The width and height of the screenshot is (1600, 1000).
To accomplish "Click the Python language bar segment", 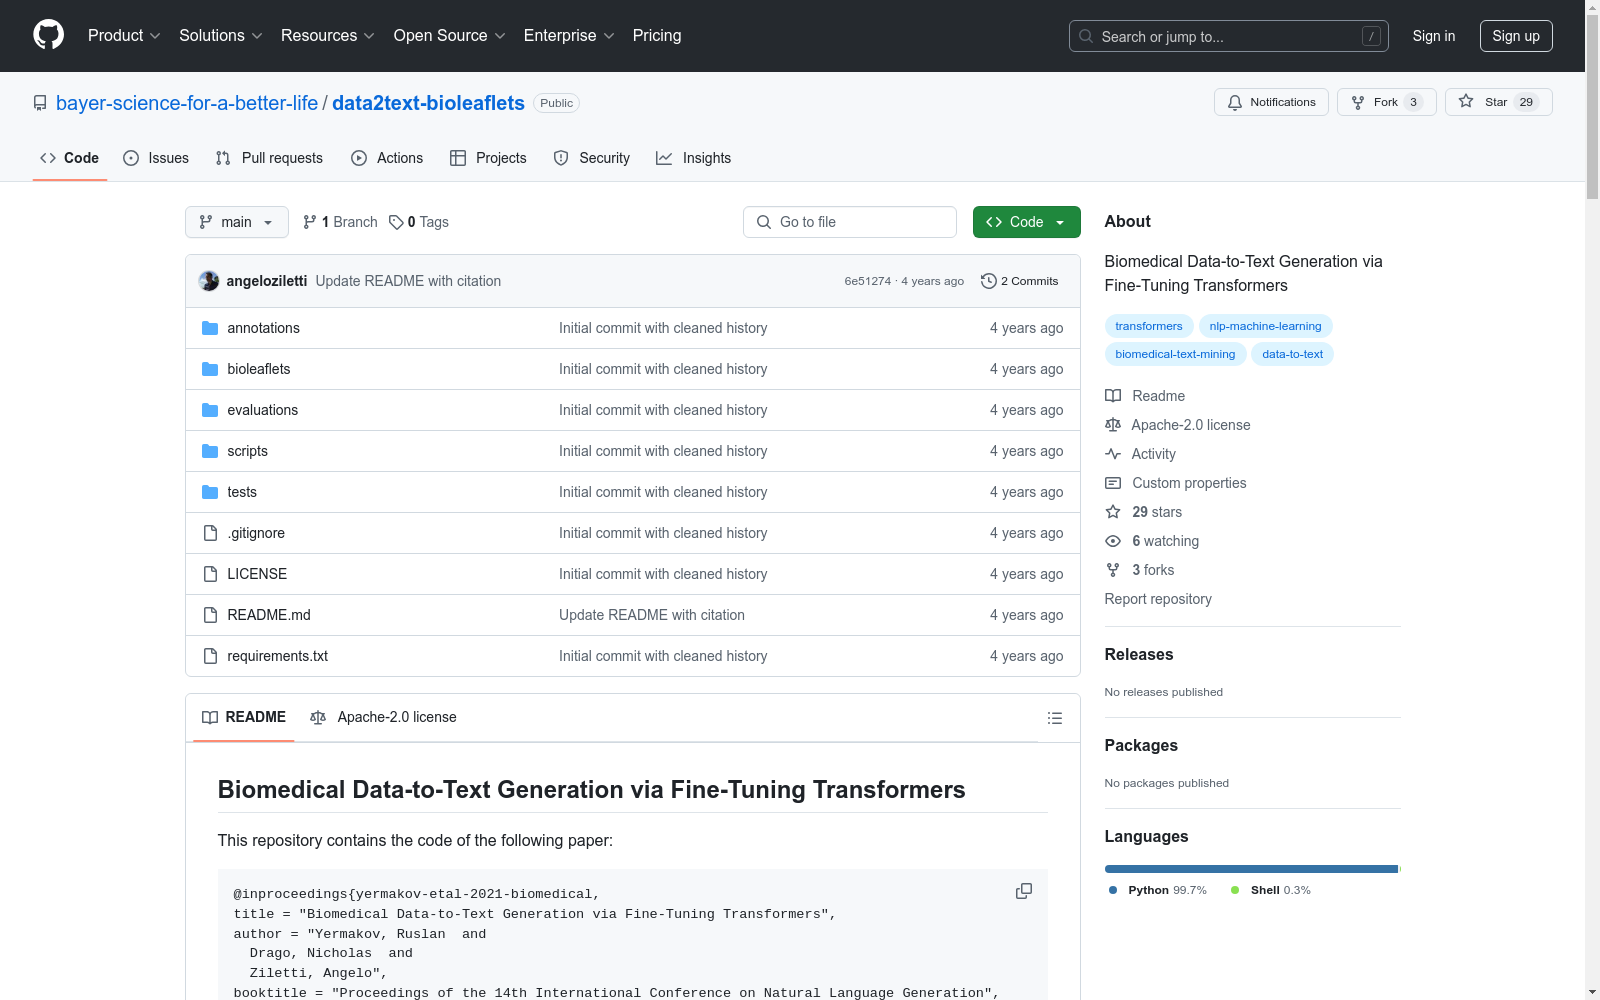I will (x=1251, y=869).
